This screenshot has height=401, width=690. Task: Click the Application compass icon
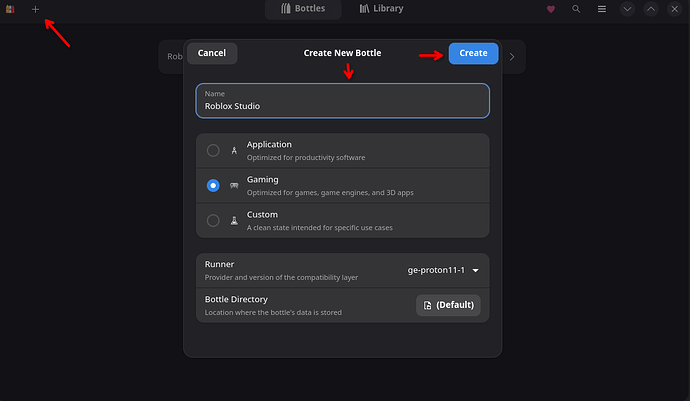pyautogui.click(x=234, y=151)
